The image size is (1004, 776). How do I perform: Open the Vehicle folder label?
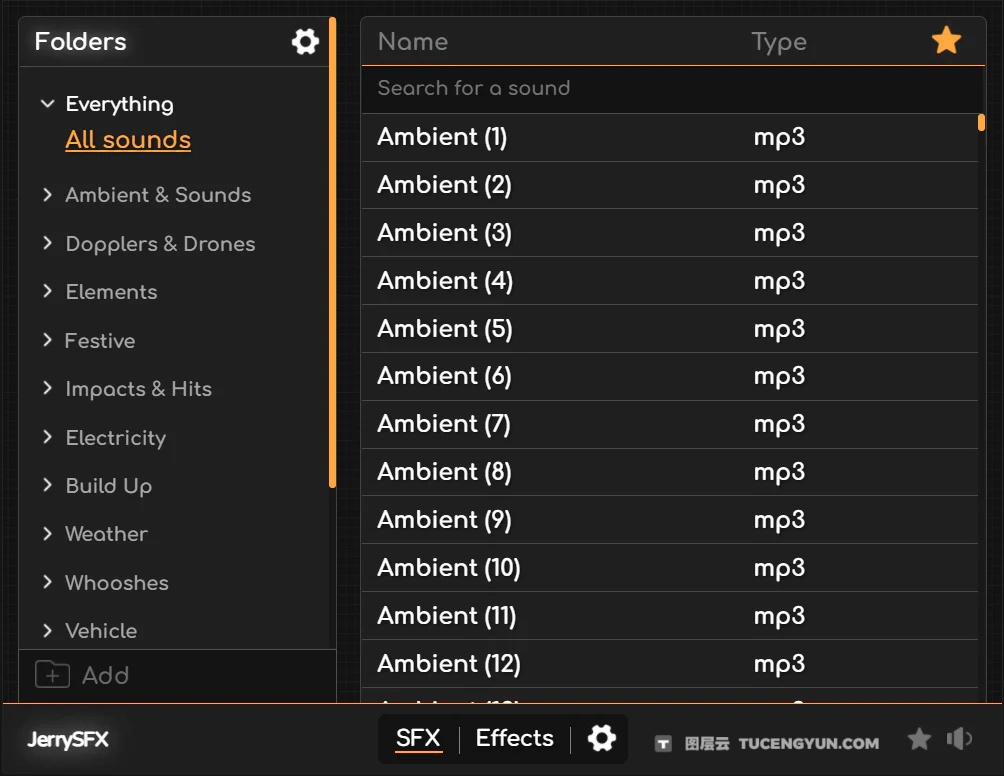101,631
